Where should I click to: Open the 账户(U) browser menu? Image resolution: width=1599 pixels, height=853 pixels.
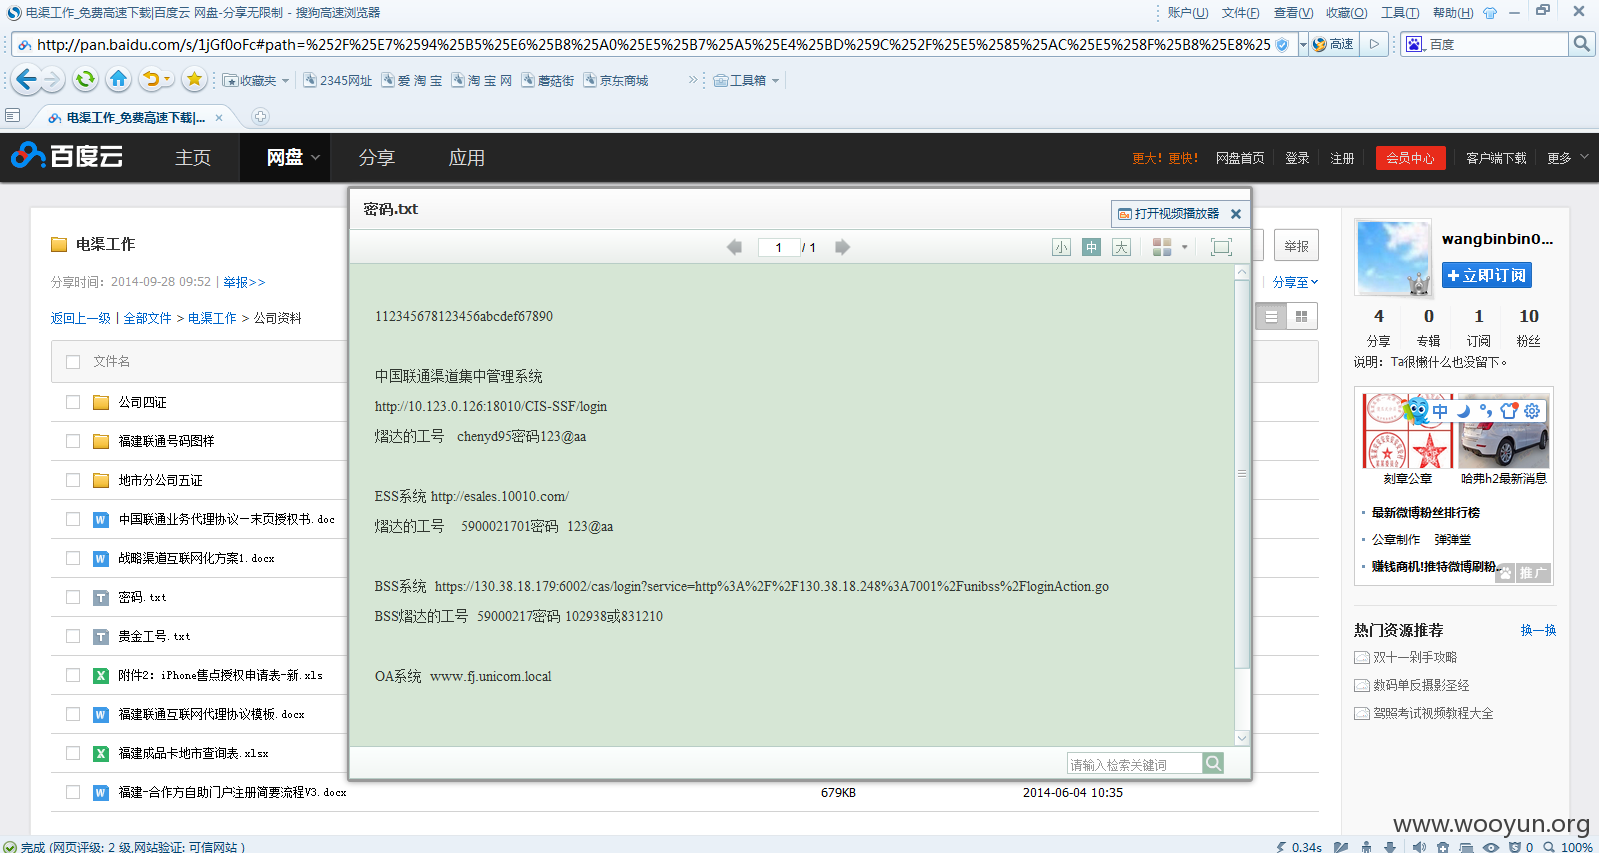(1188, 12)
